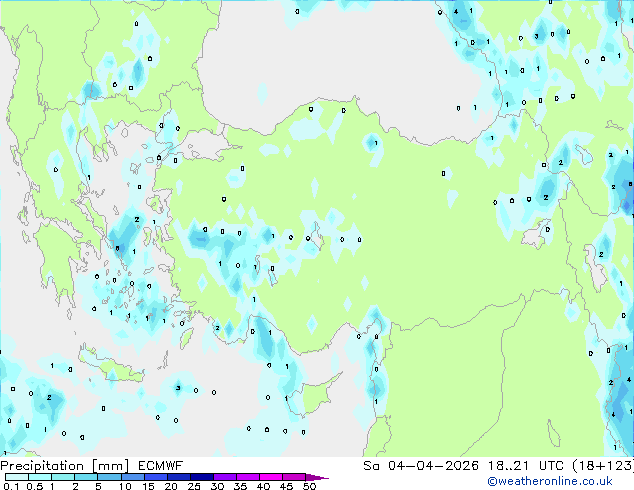
Task: Click legend tick label "0.5"
Action: (35, 486)
